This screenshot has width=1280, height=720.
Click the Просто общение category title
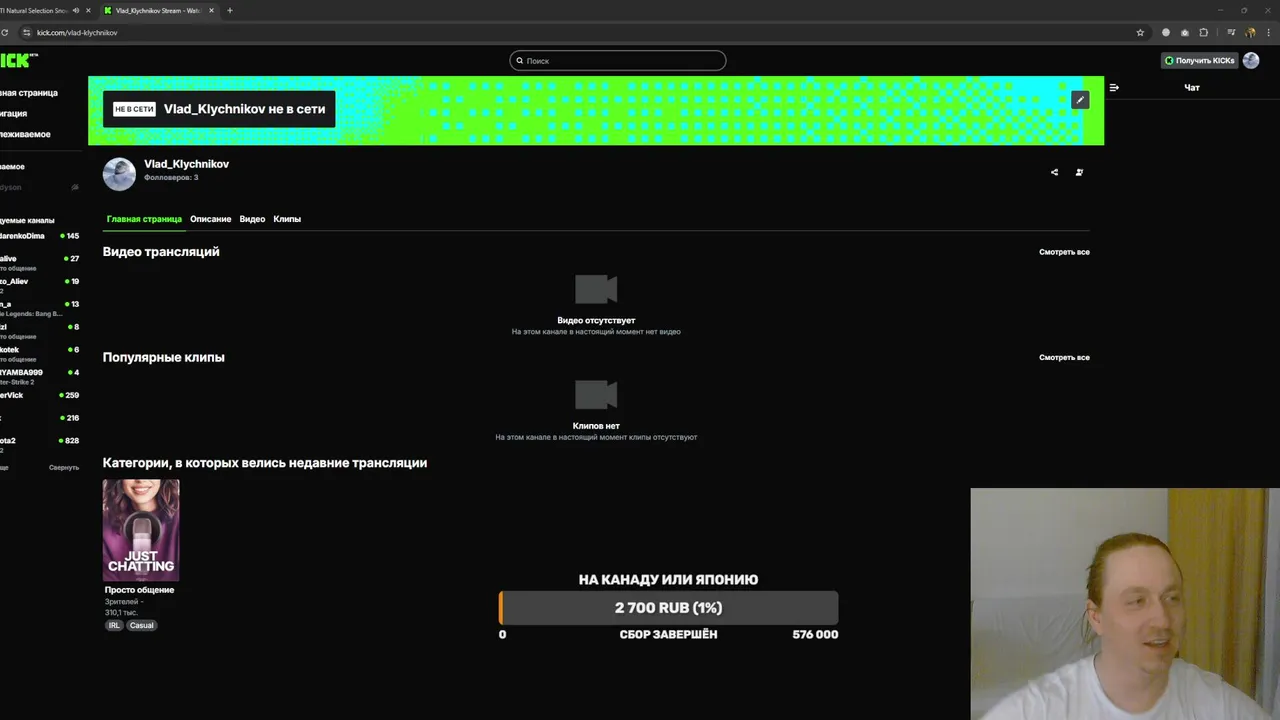[x=140, y=590]
